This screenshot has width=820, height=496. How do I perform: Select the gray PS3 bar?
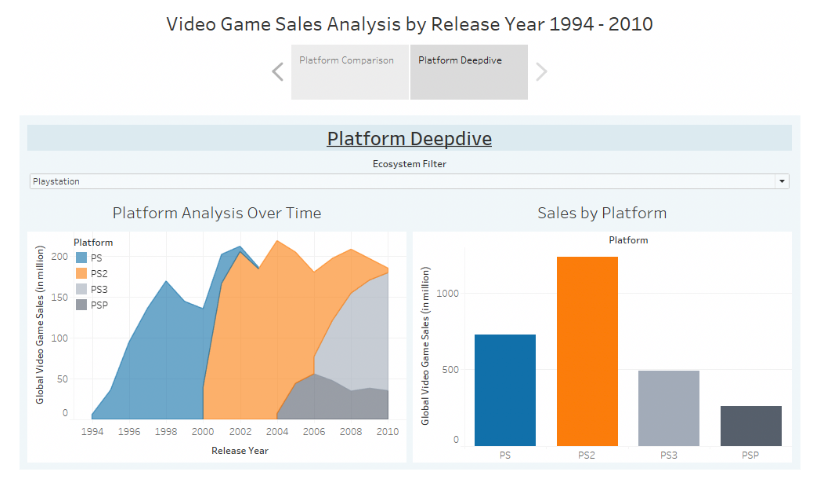coord(669,408)
